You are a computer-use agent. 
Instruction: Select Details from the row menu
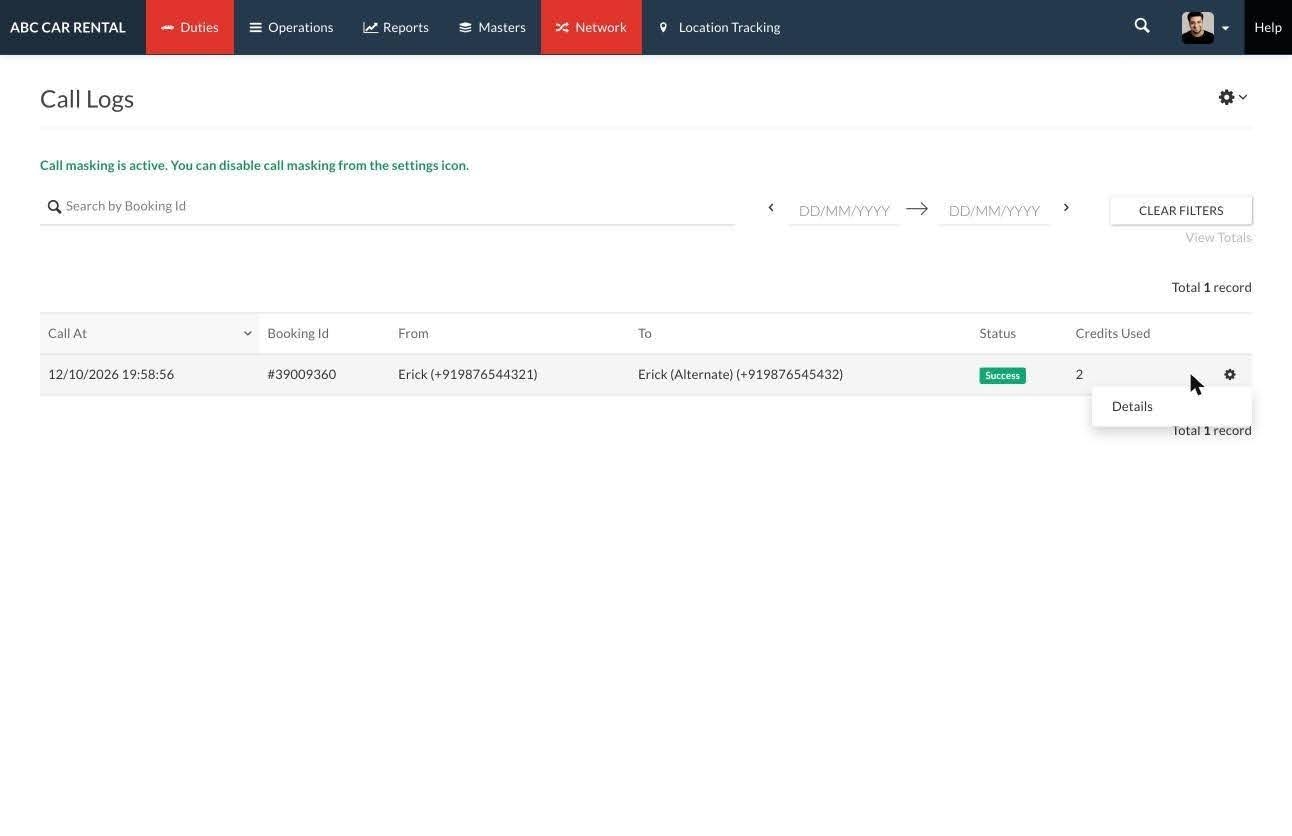(1132, 406)
